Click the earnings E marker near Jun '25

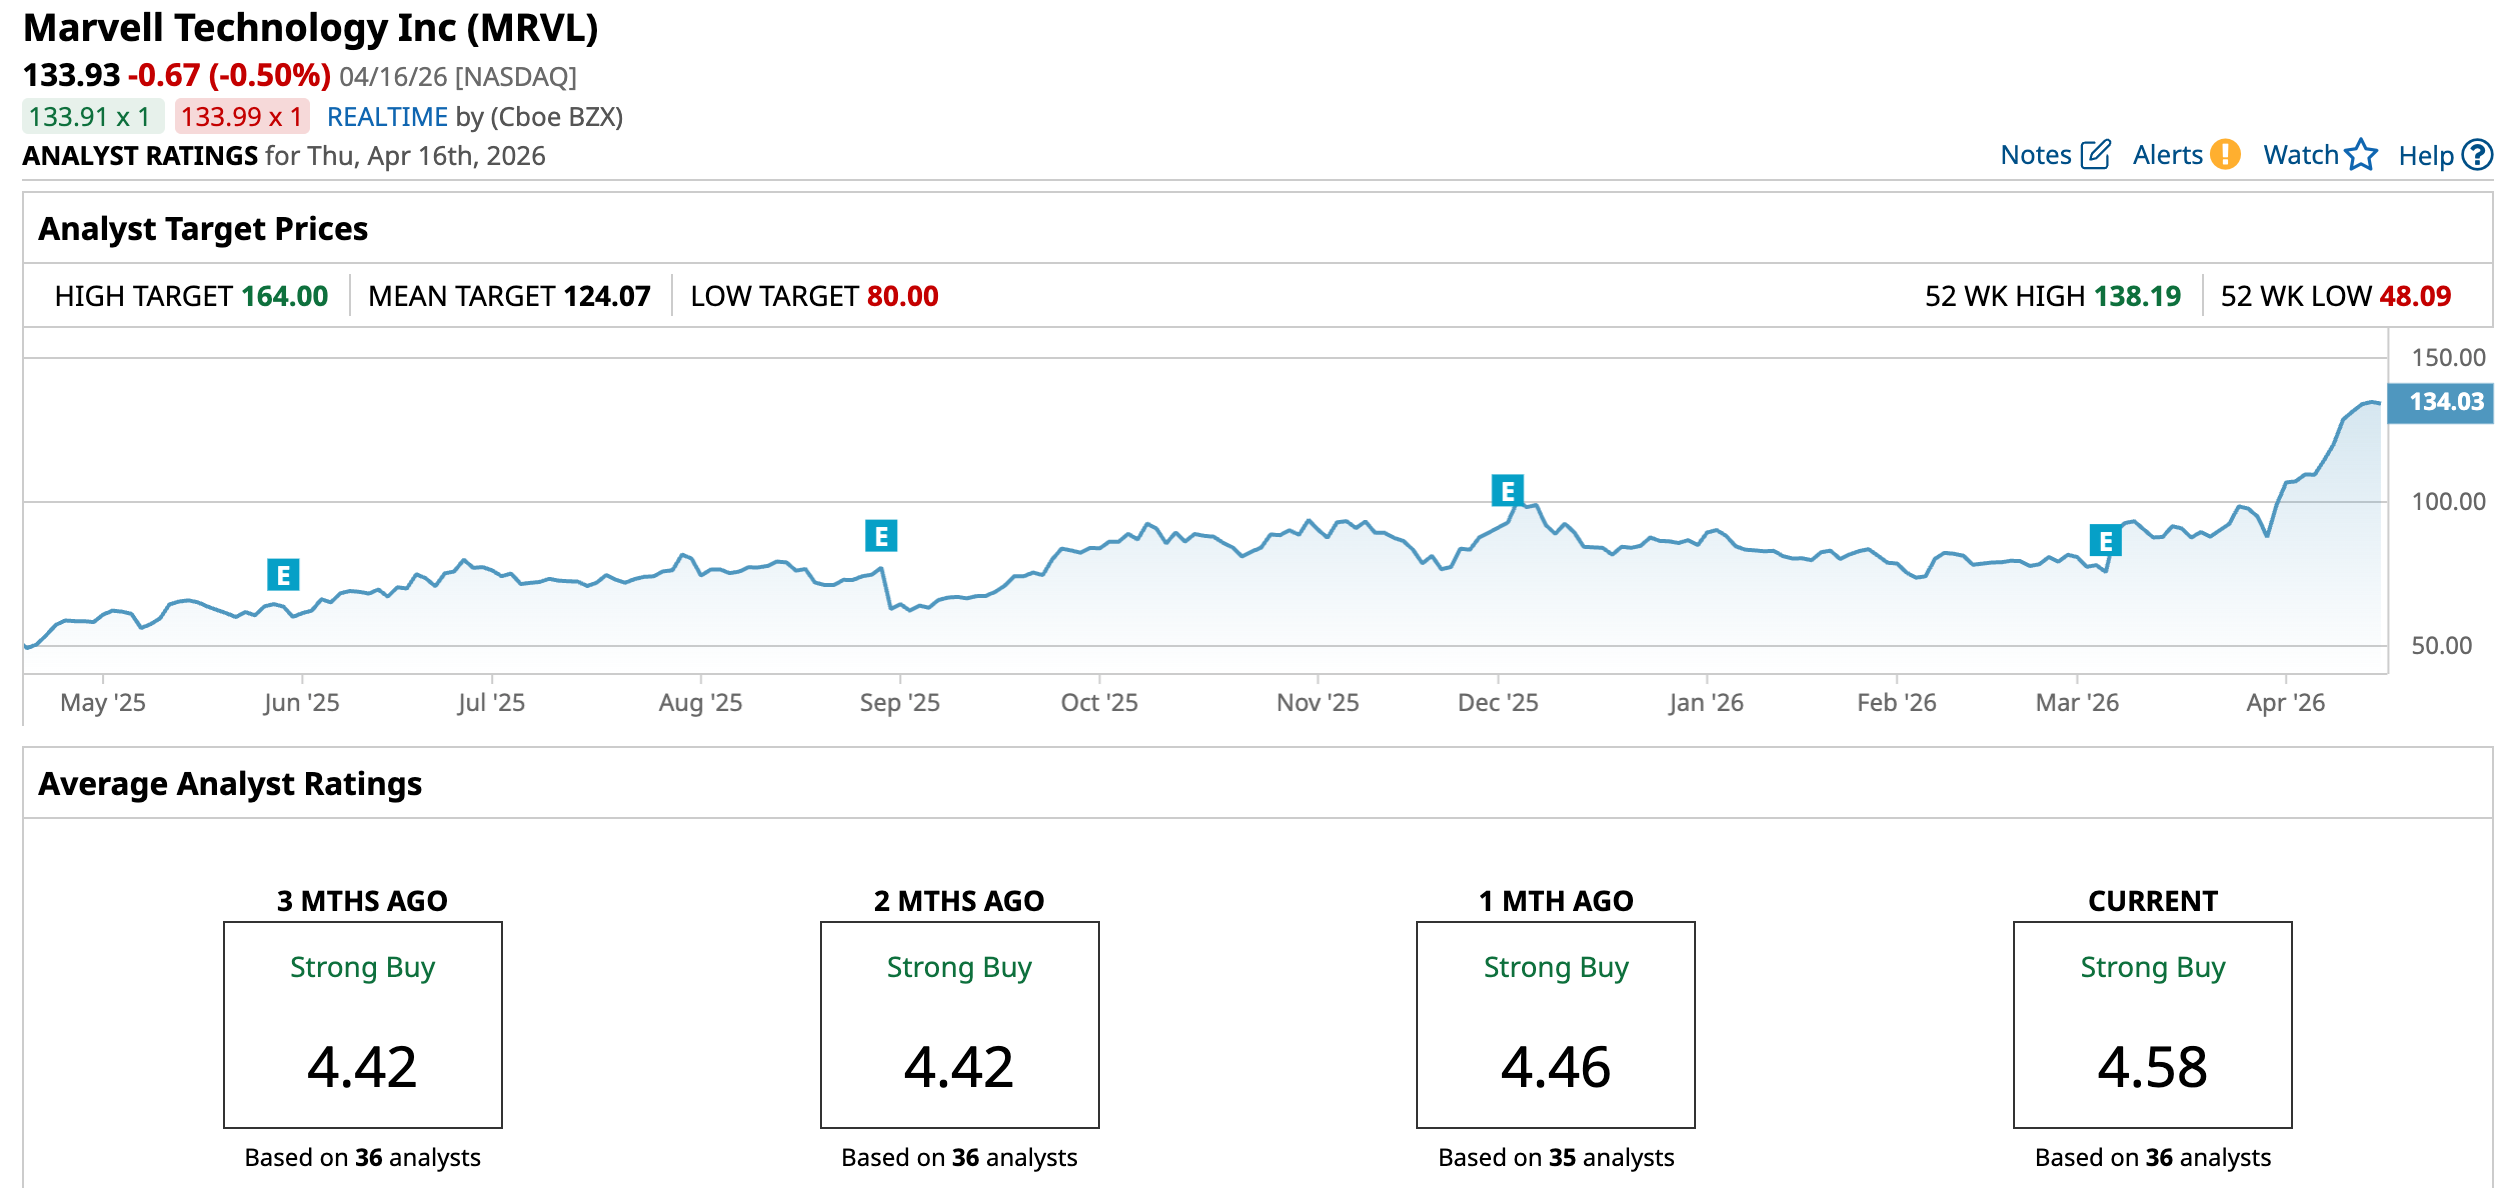click(283, 575)
